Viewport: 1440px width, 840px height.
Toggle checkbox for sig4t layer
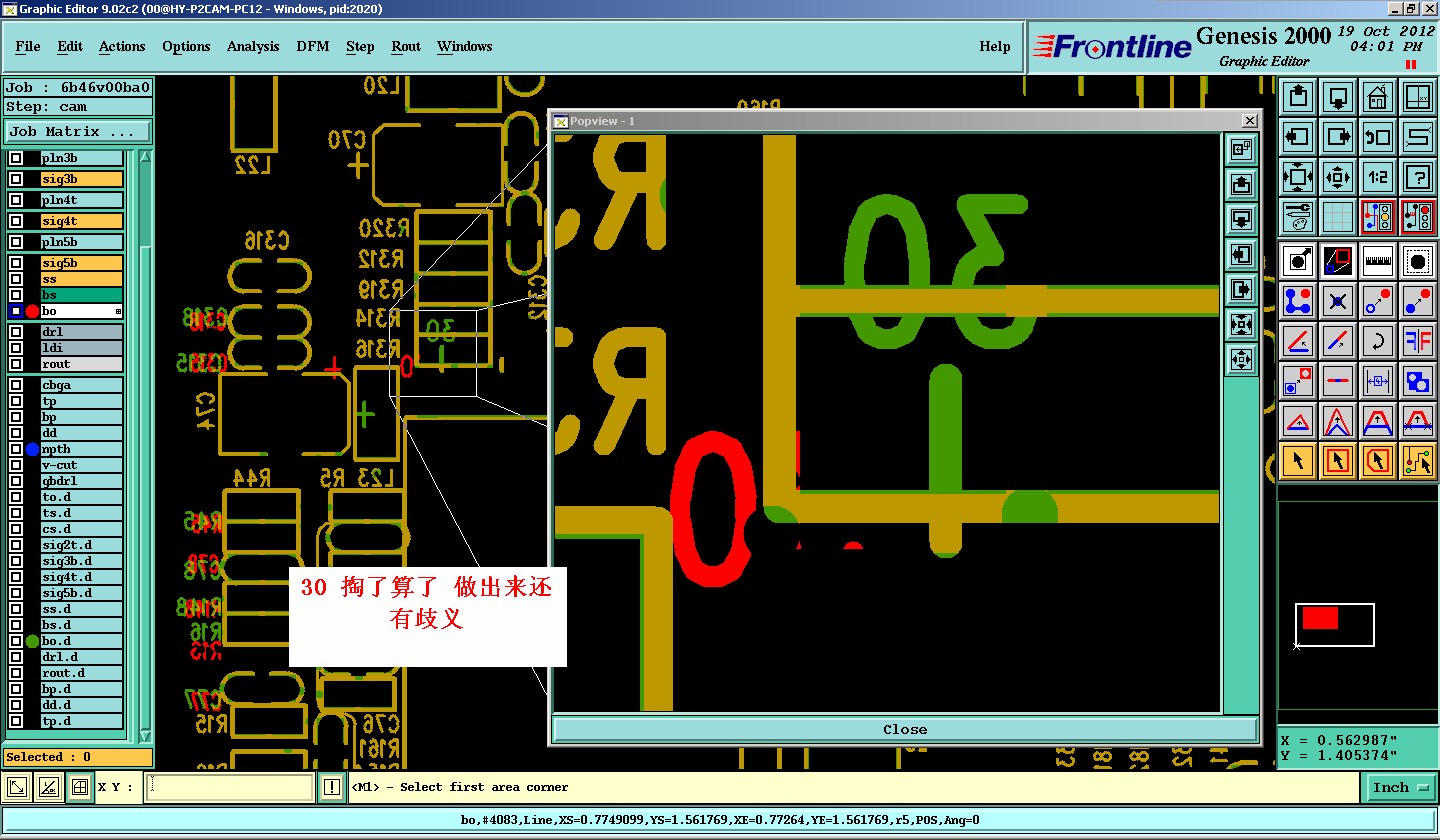16,221
